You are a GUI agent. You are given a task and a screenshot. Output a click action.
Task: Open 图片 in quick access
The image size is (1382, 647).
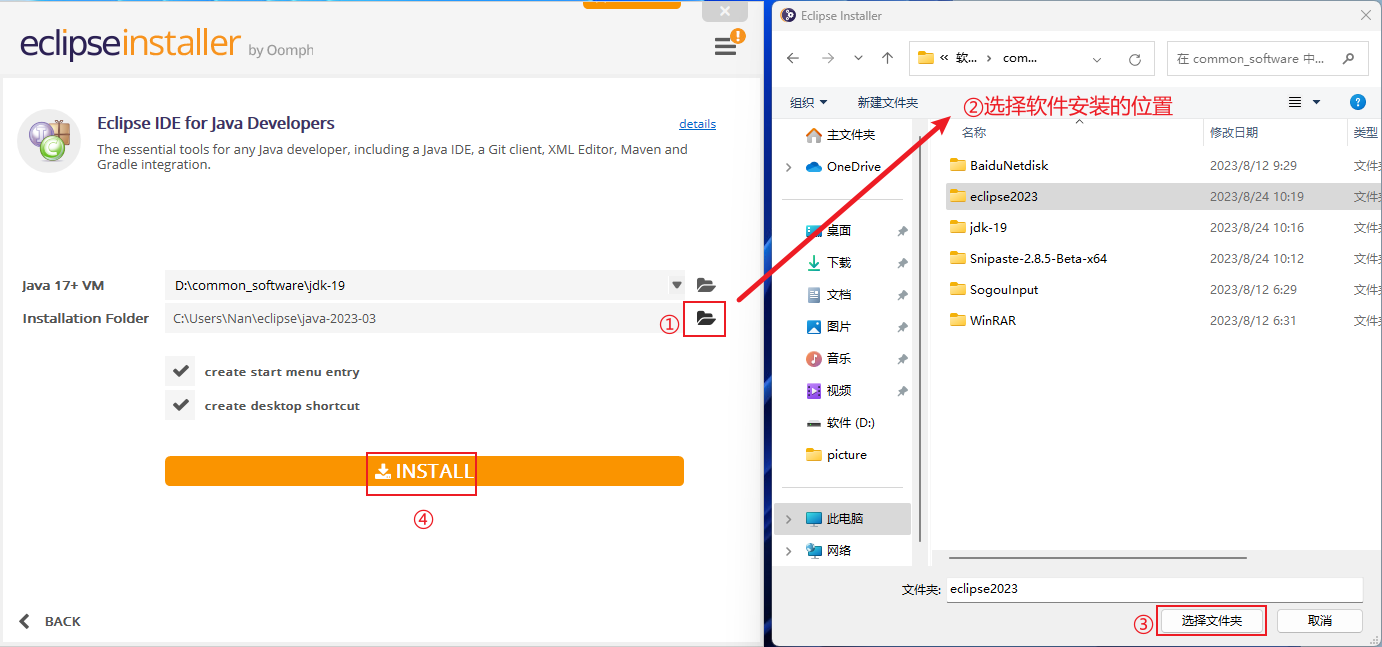(838, 327)
